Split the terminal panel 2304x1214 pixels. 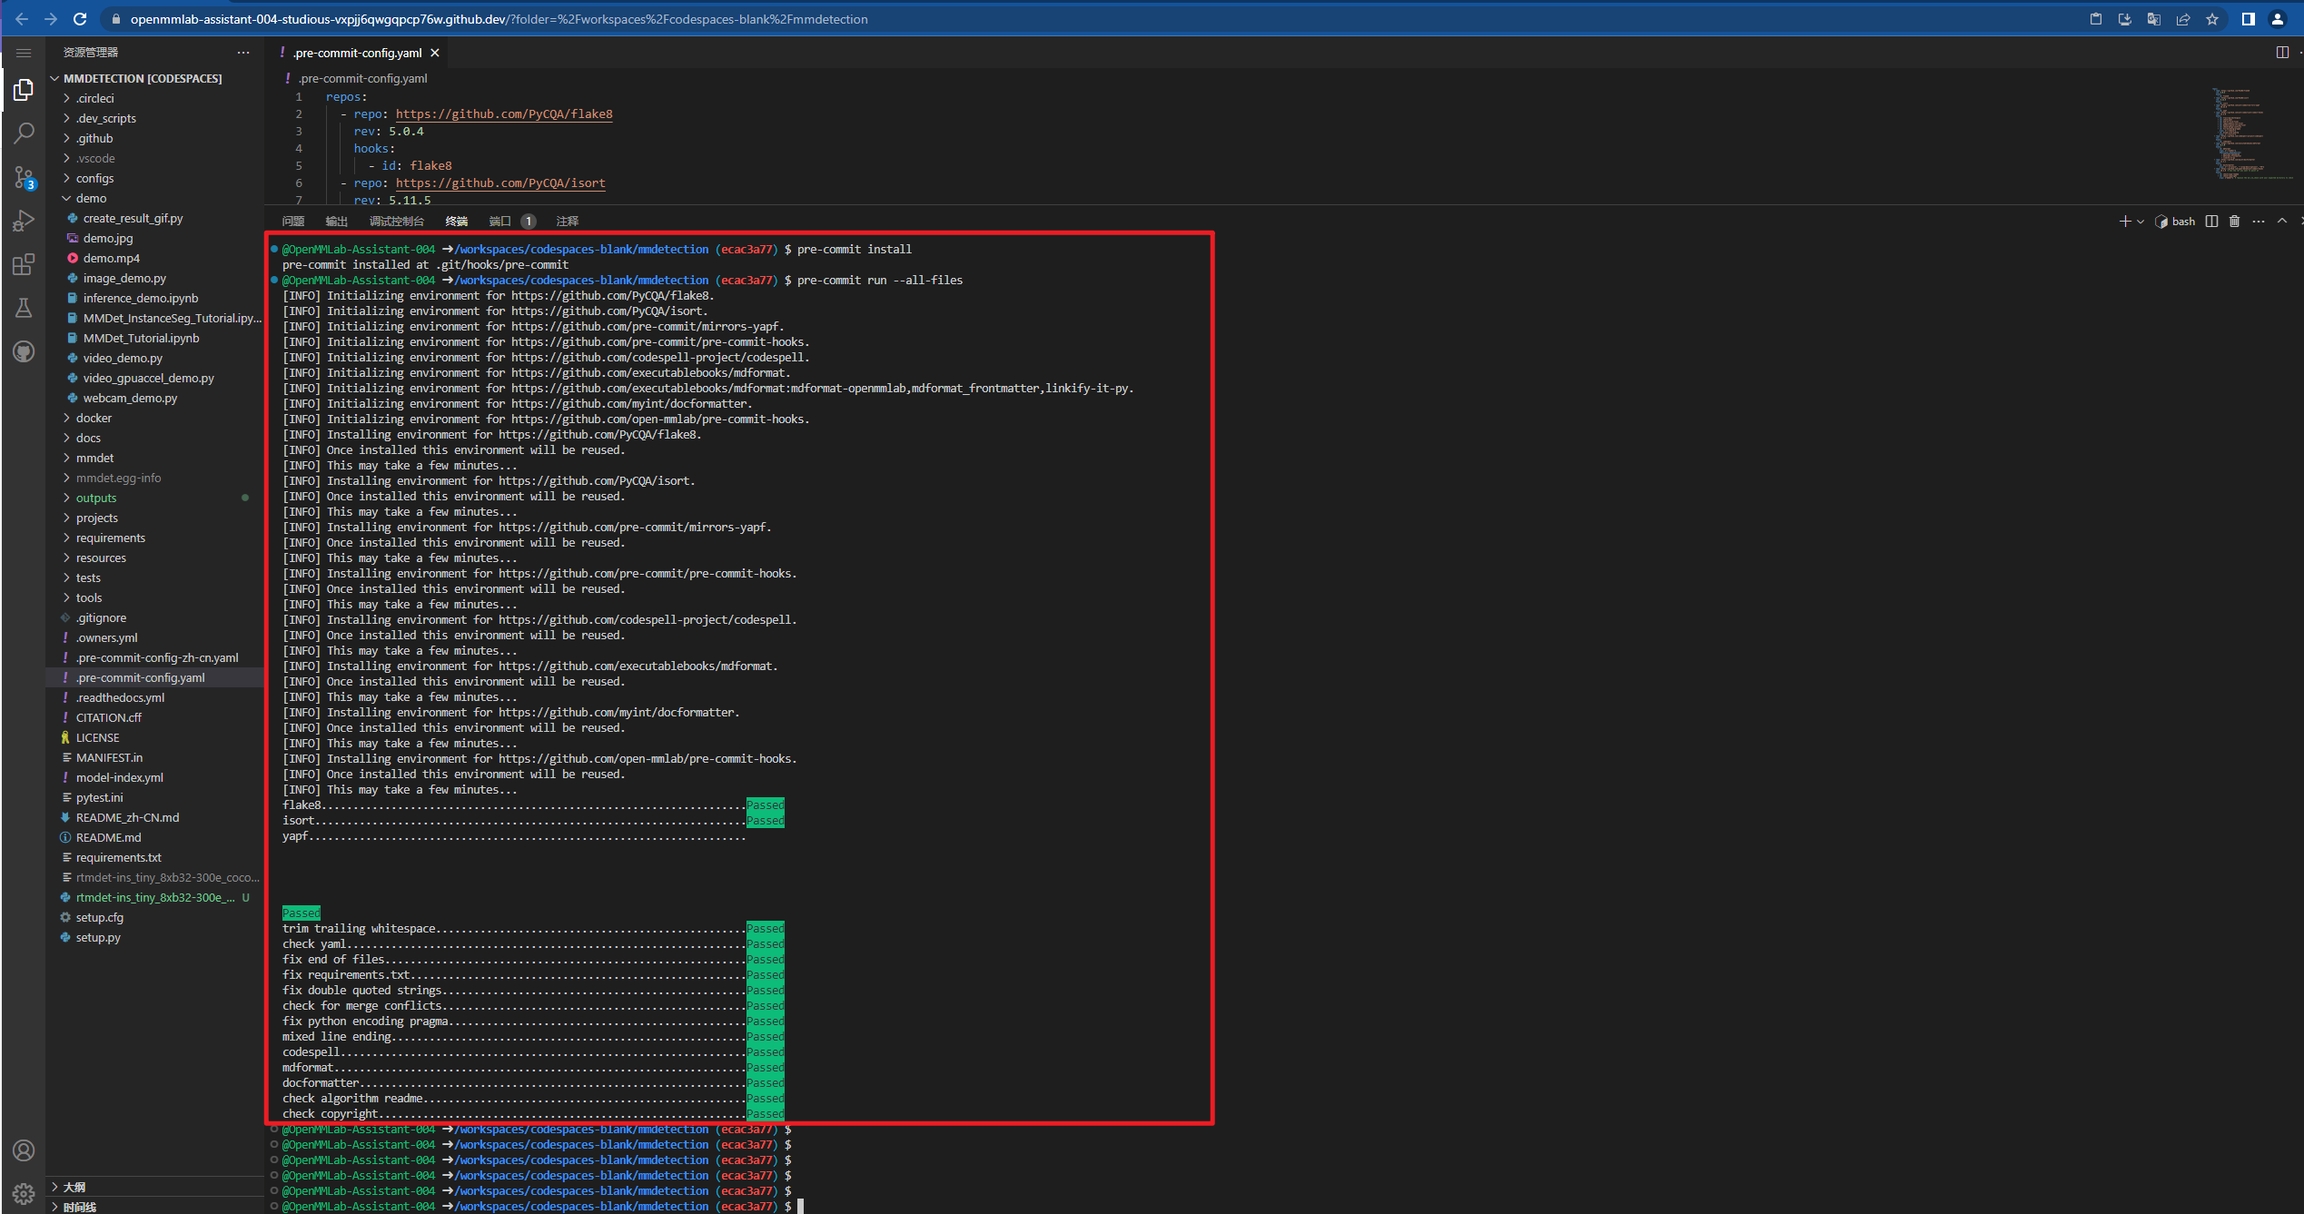tap(2211, 221)
